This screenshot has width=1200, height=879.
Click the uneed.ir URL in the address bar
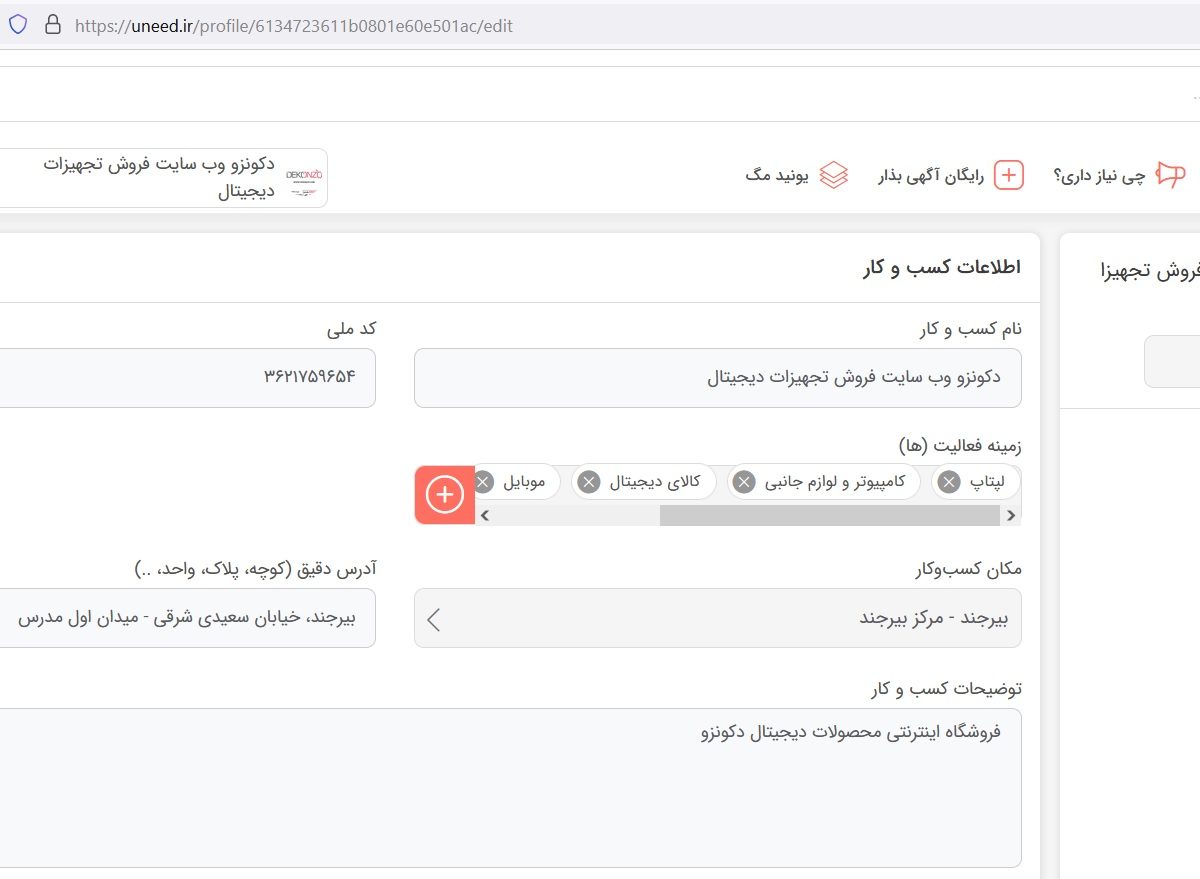(x=293, y=26)
